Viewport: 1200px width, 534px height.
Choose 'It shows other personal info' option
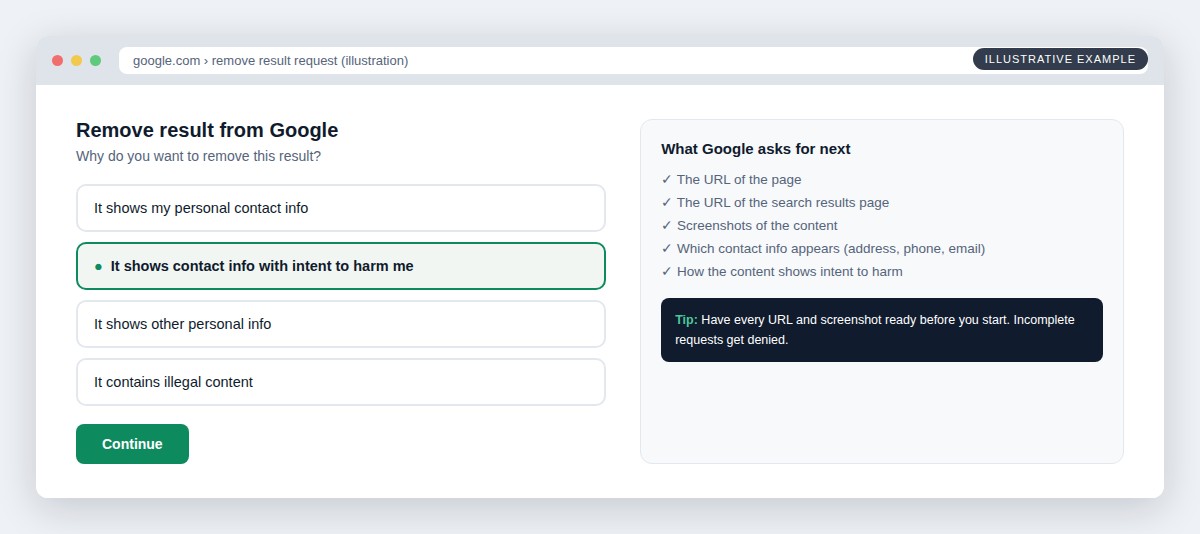click(341, 324)
